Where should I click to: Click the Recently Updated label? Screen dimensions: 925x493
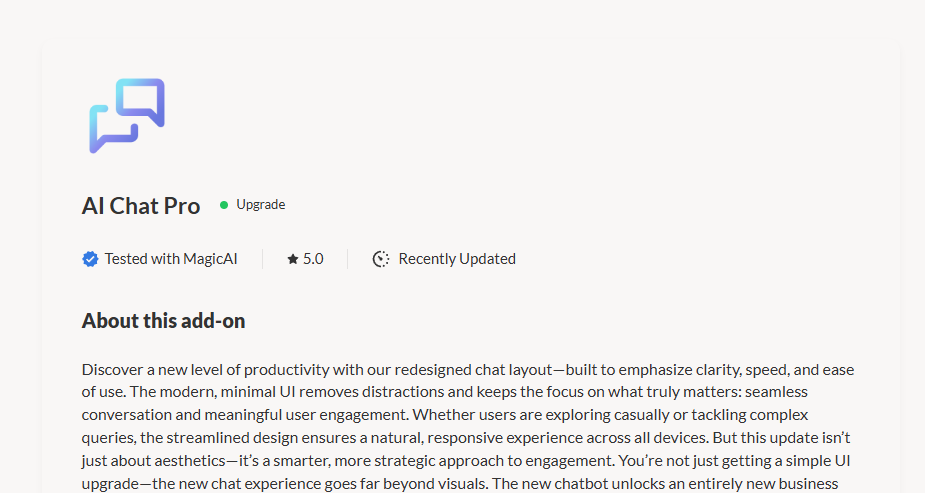coord(457,259)
